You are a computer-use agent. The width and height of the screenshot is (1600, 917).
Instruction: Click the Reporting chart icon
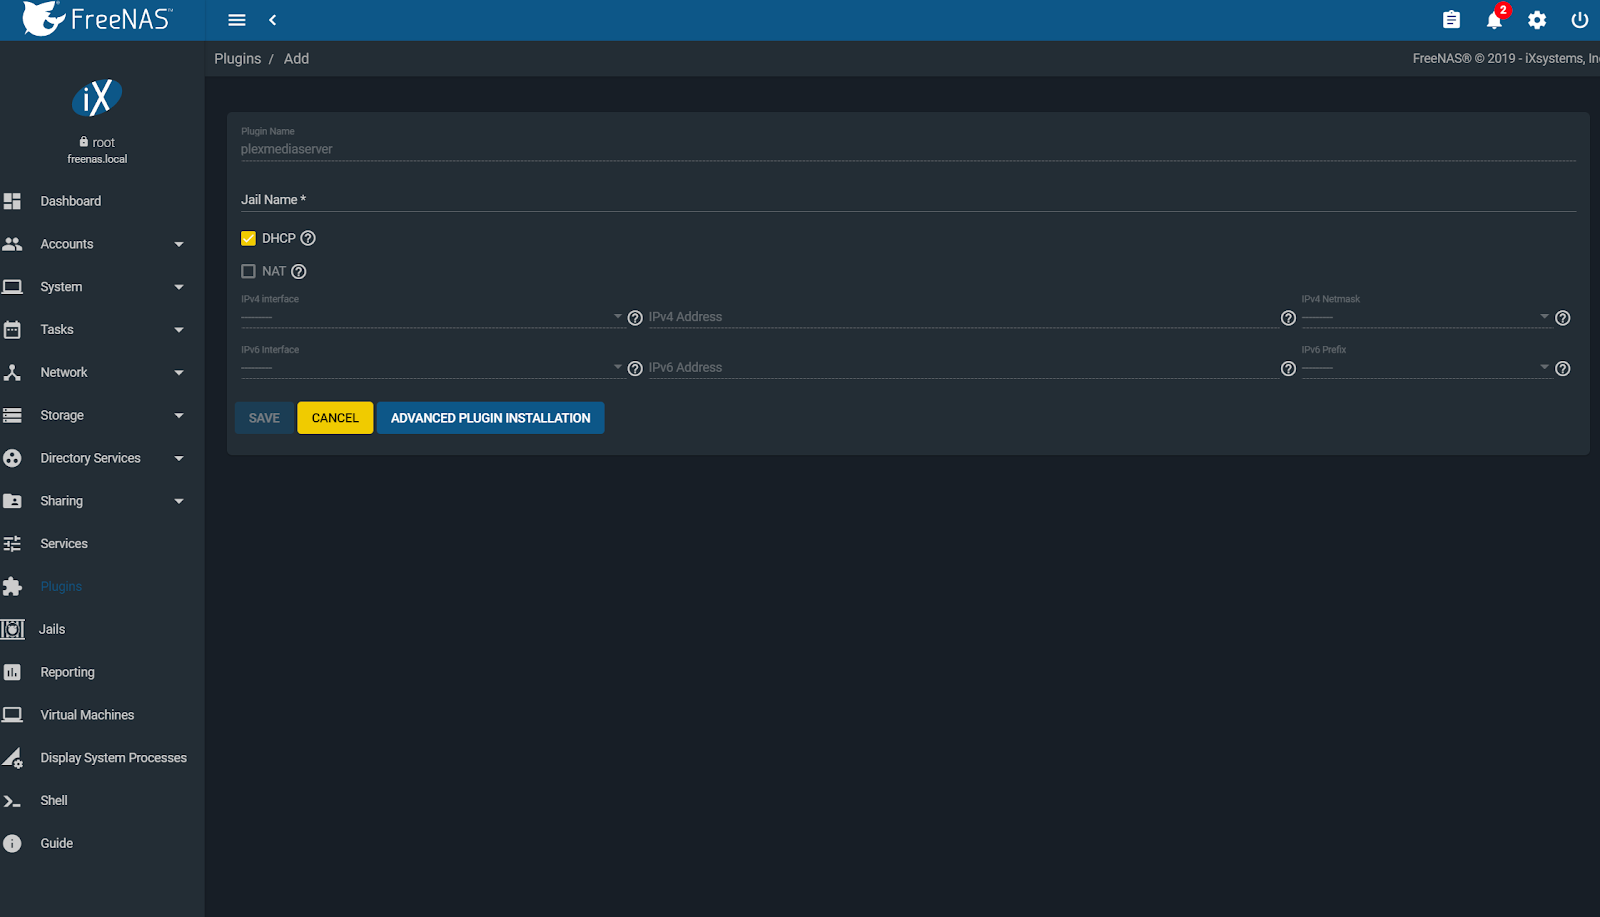point(12,672)
